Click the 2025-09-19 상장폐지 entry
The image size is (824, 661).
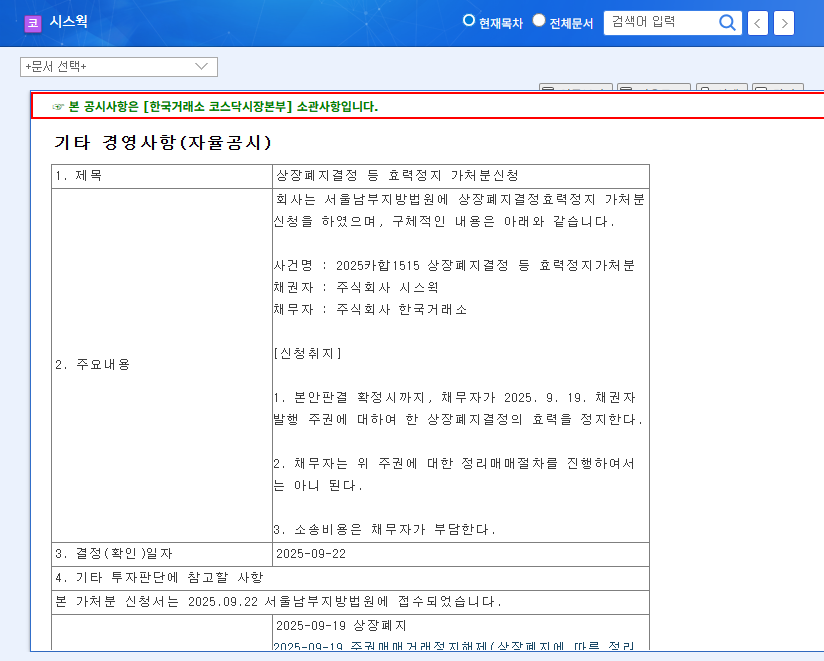click(341, 625)
